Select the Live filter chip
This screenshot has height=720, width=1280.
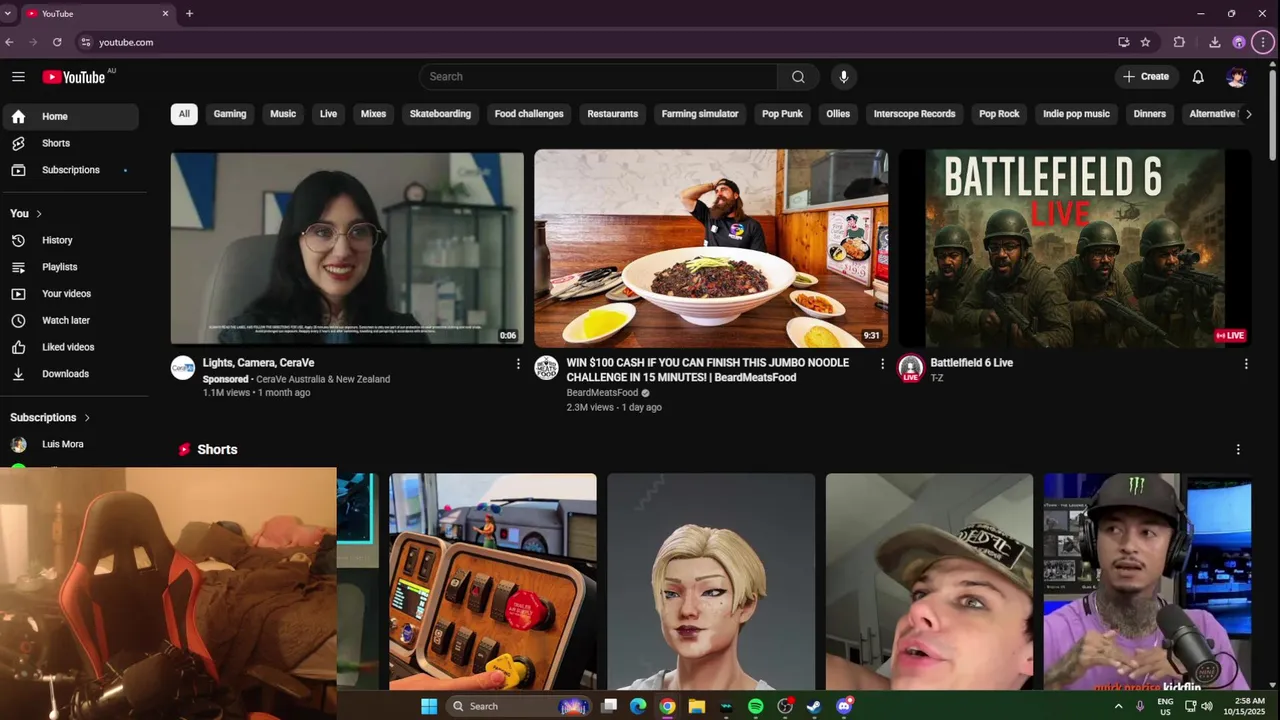point(328,114)
